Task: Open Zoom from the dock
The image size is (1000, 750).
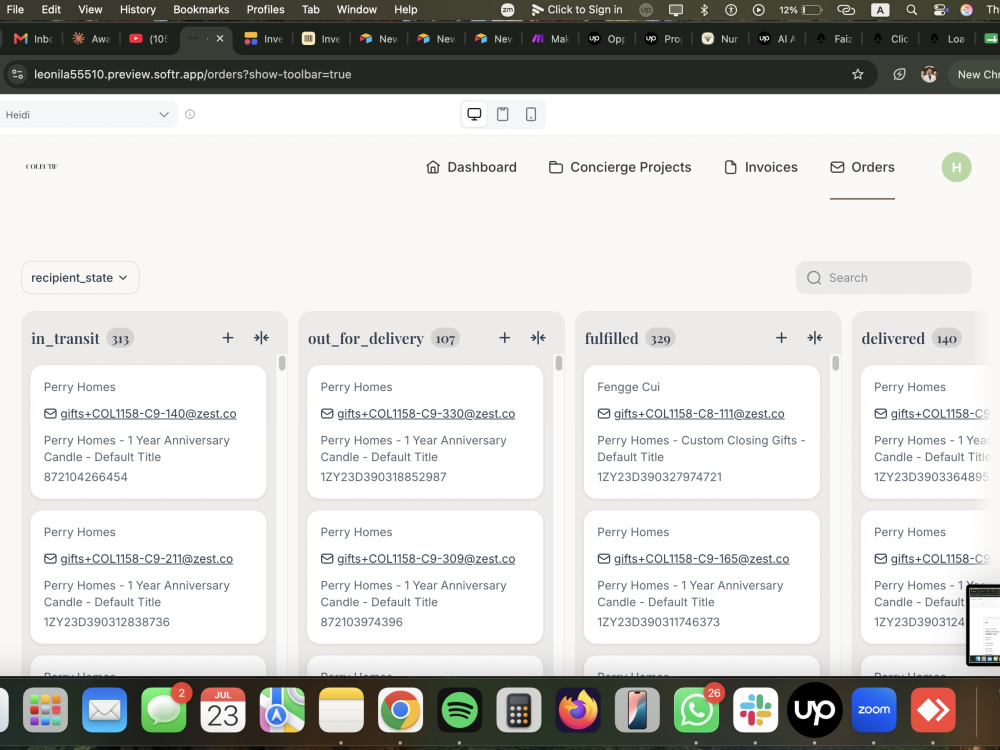Action: point(874,710)
